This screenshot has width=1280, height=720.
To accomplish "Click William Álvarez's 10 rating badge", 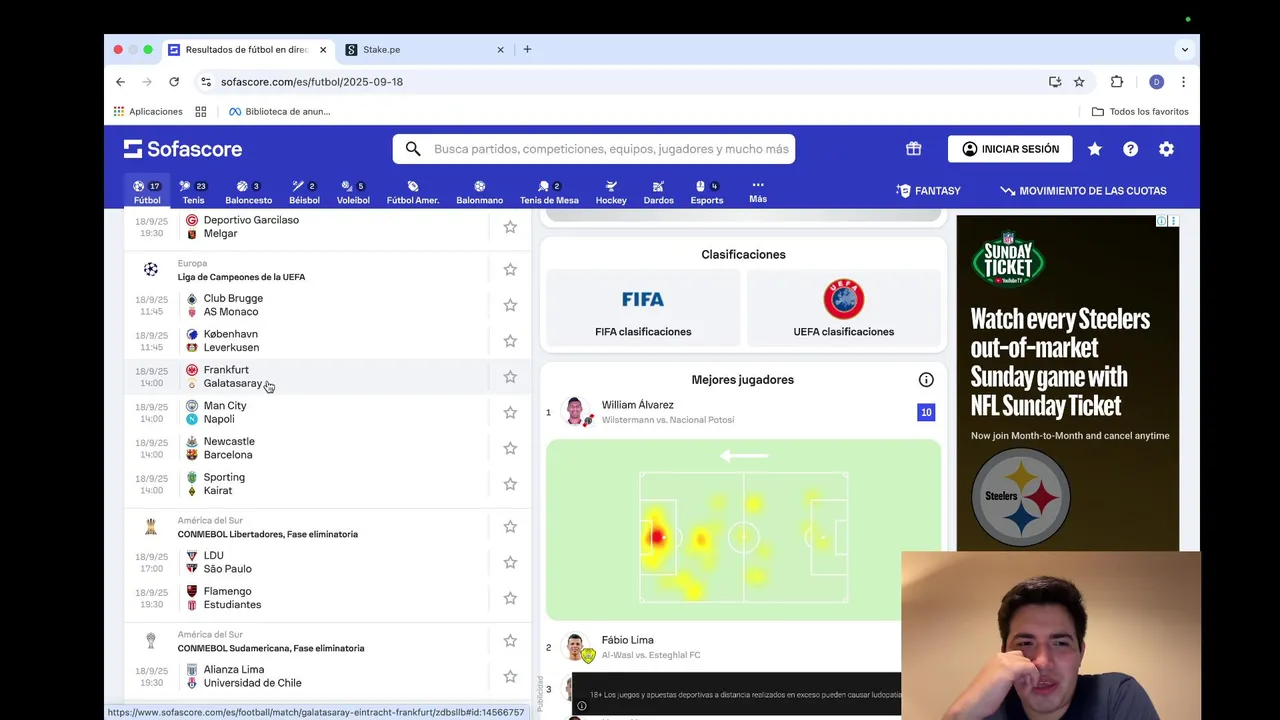I will pos(926,412).
